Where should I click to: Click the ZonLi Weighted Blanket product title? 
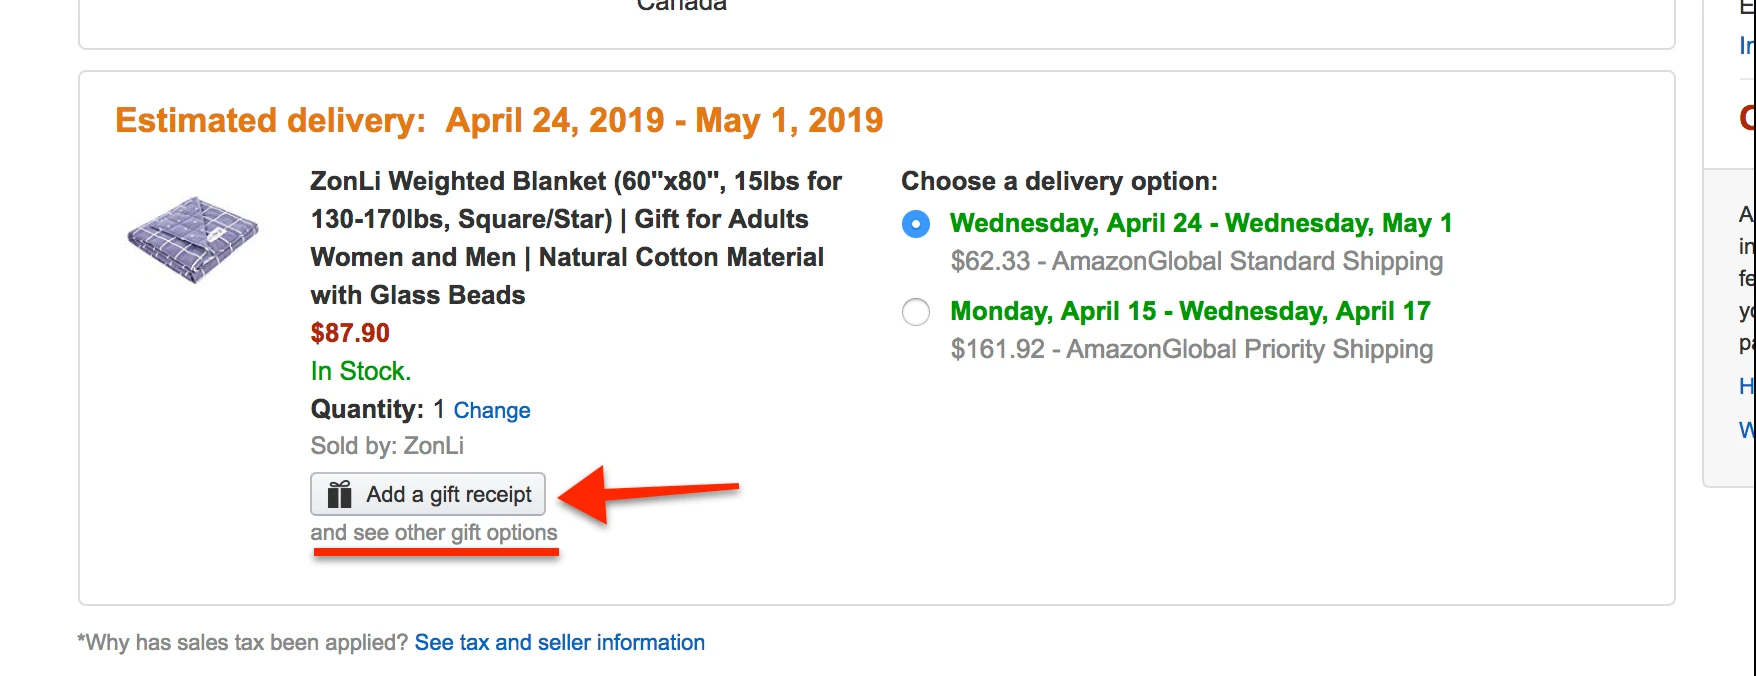tap(576, 238)
